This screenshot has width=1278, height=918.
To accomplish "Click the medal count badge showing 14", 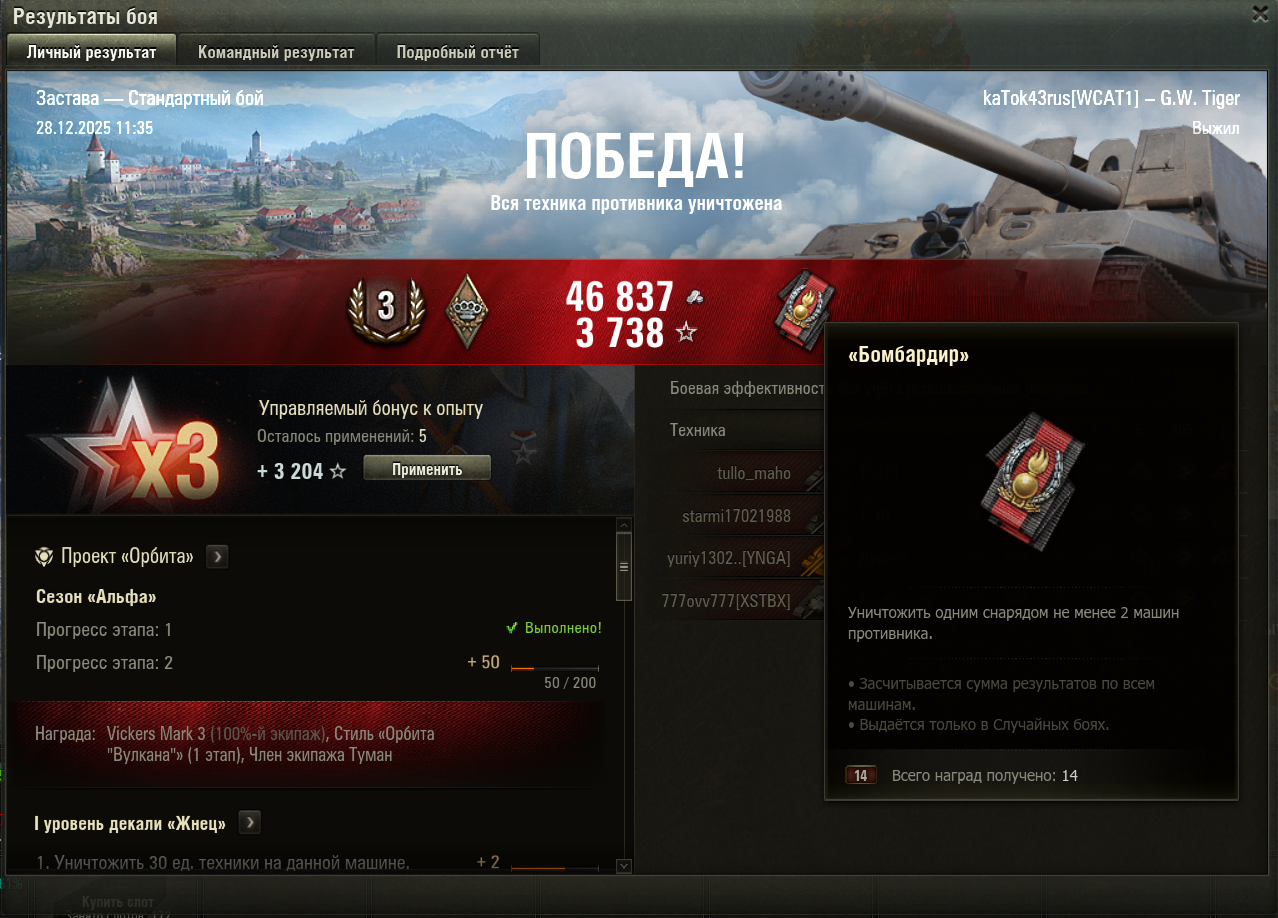I will pos(861,775).
